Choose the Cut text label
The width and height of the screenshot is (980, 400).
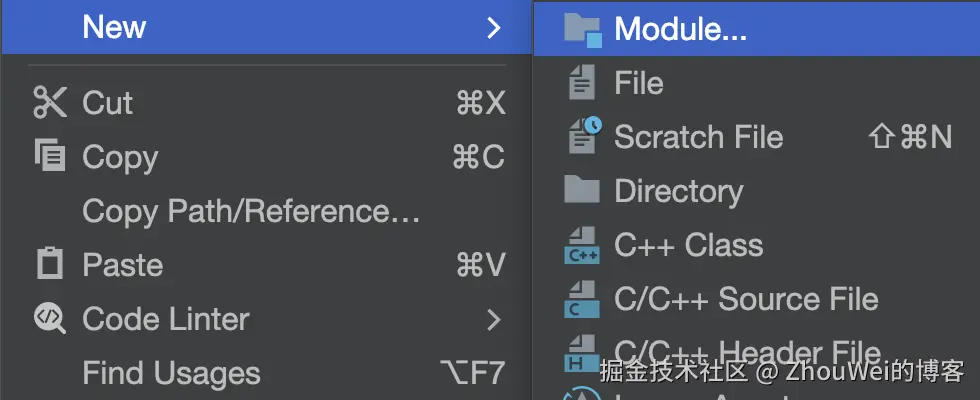point(107,103)
